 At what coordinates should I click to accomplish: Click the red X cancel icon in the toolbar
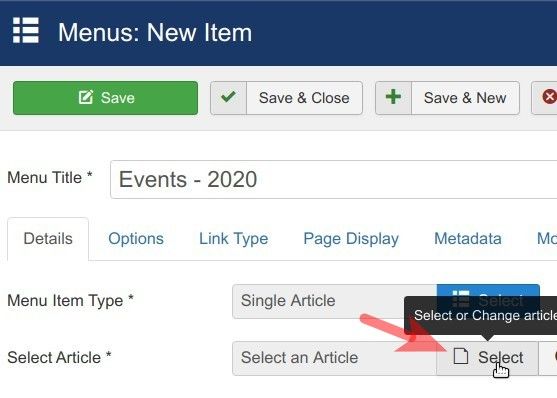coord(549,97)
